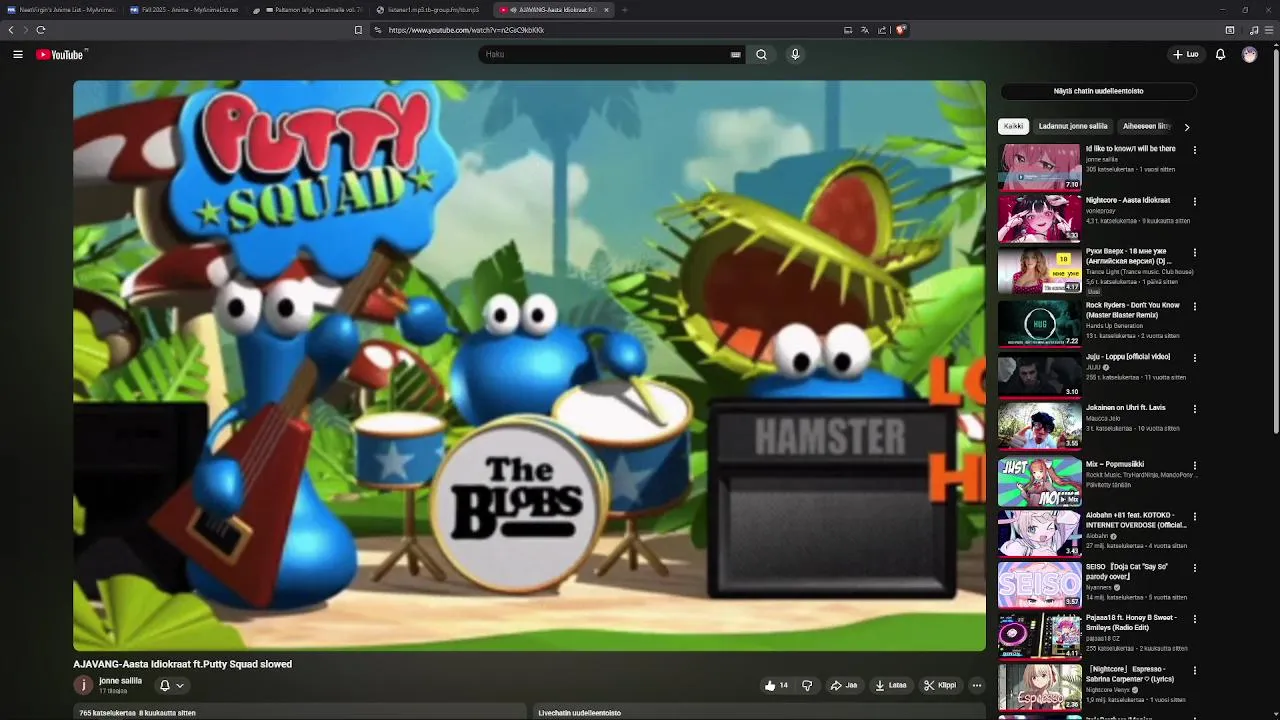The image size is (1280, 720).
Task: Click the main Putty Squad video player
Action: coord(529,366)
